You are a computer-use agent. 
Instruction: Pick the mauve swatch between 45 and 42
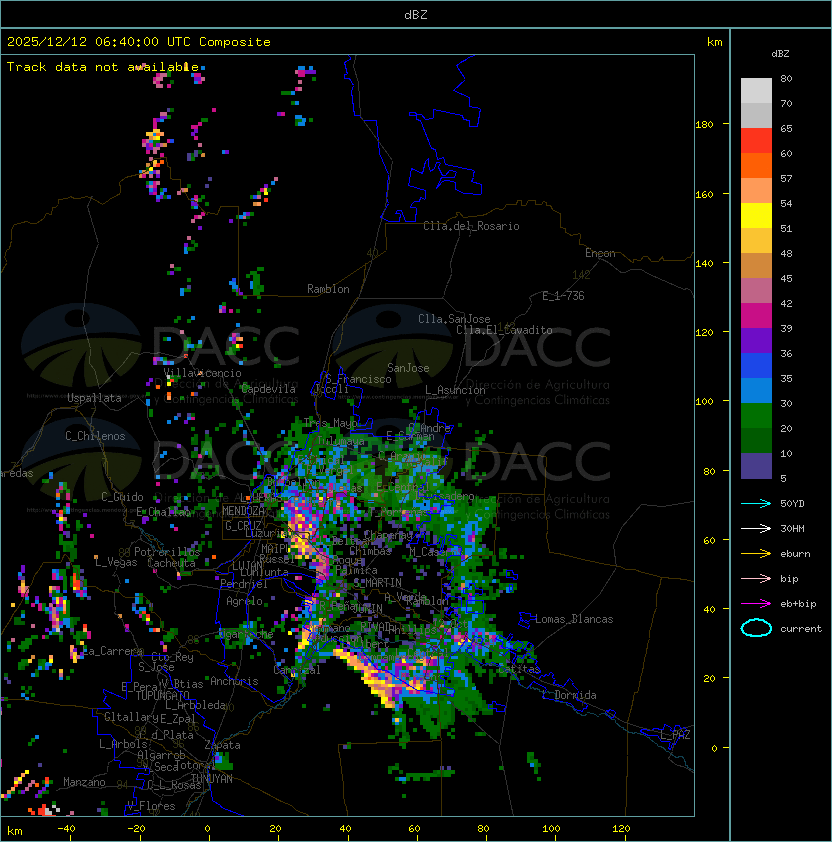(x=756, y=291)
